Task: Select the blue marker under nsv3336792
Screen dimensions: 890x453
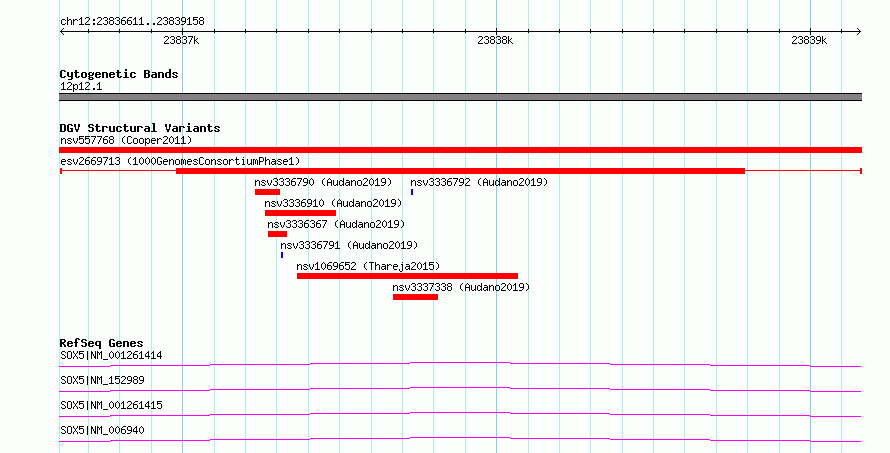Action: [x=412, y=192]
